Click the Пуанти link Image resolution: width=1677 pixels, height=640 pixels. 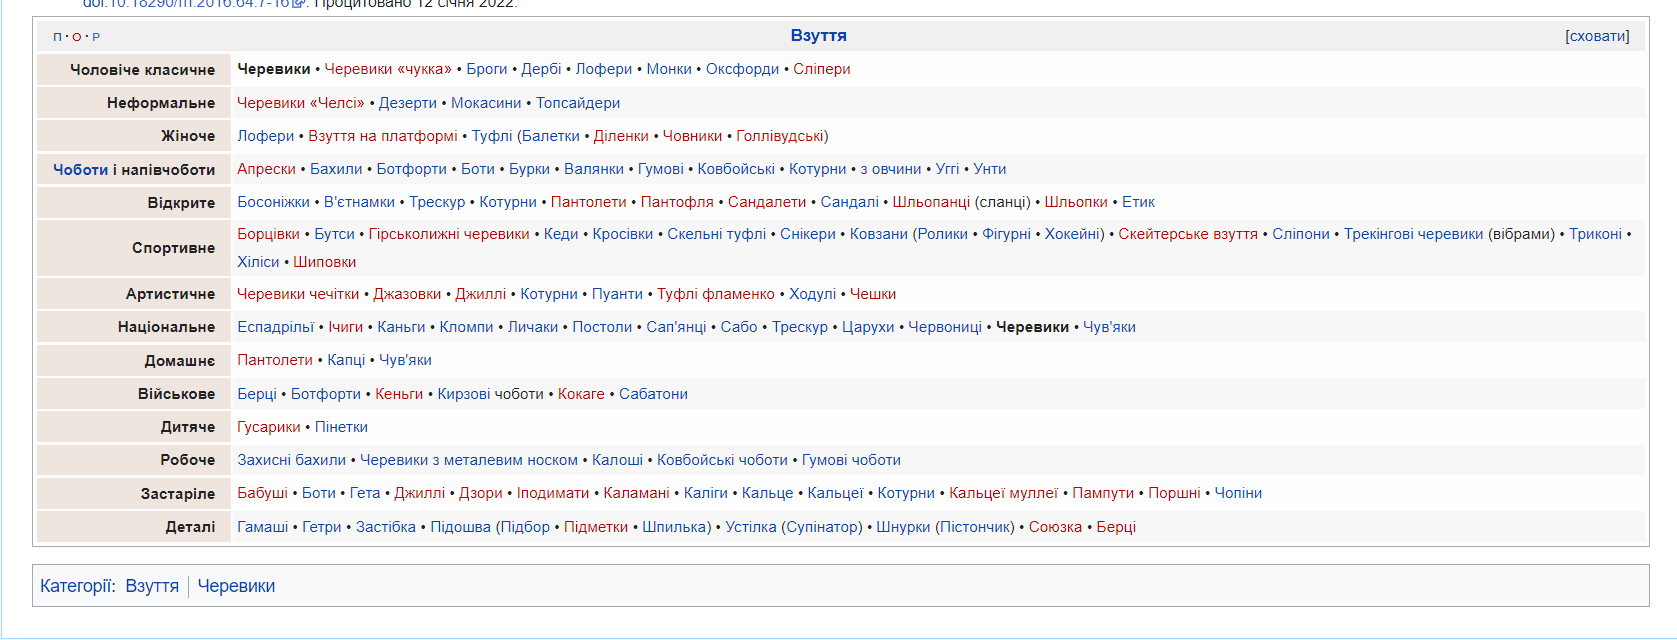(617, 294)
